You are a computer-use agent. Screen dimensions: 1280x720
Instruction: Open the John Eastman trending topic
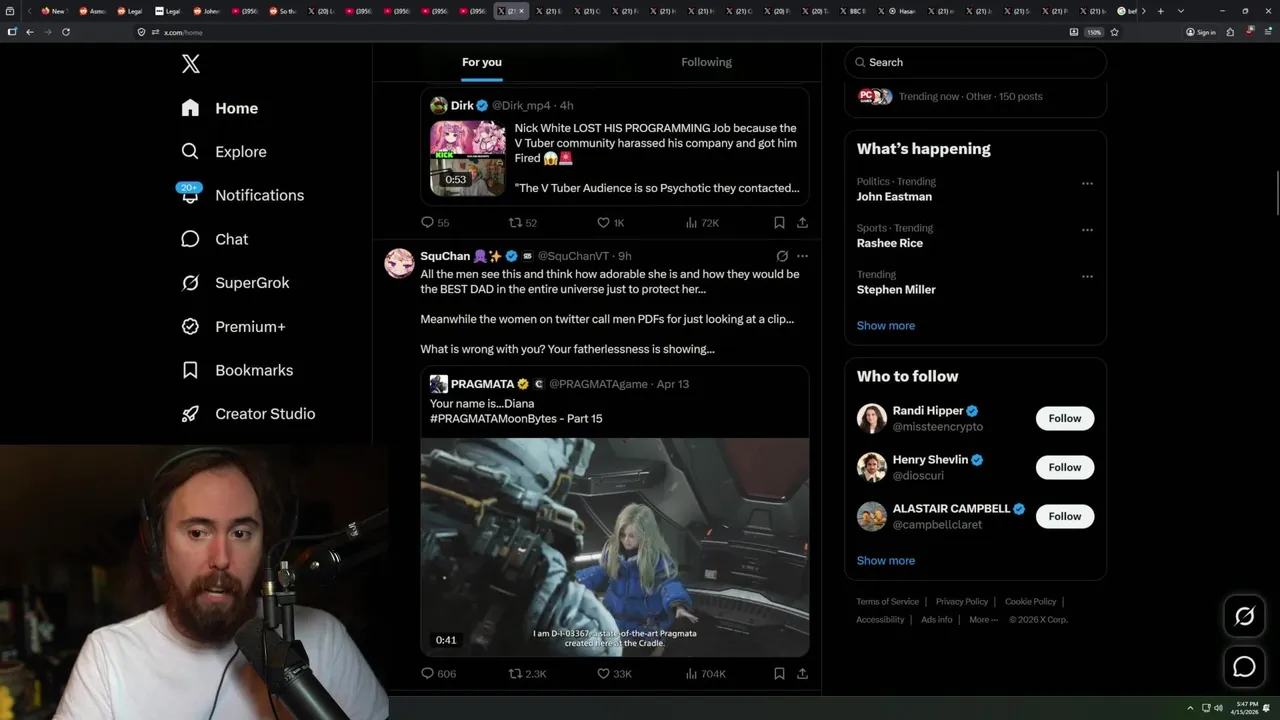click(894, 197)
